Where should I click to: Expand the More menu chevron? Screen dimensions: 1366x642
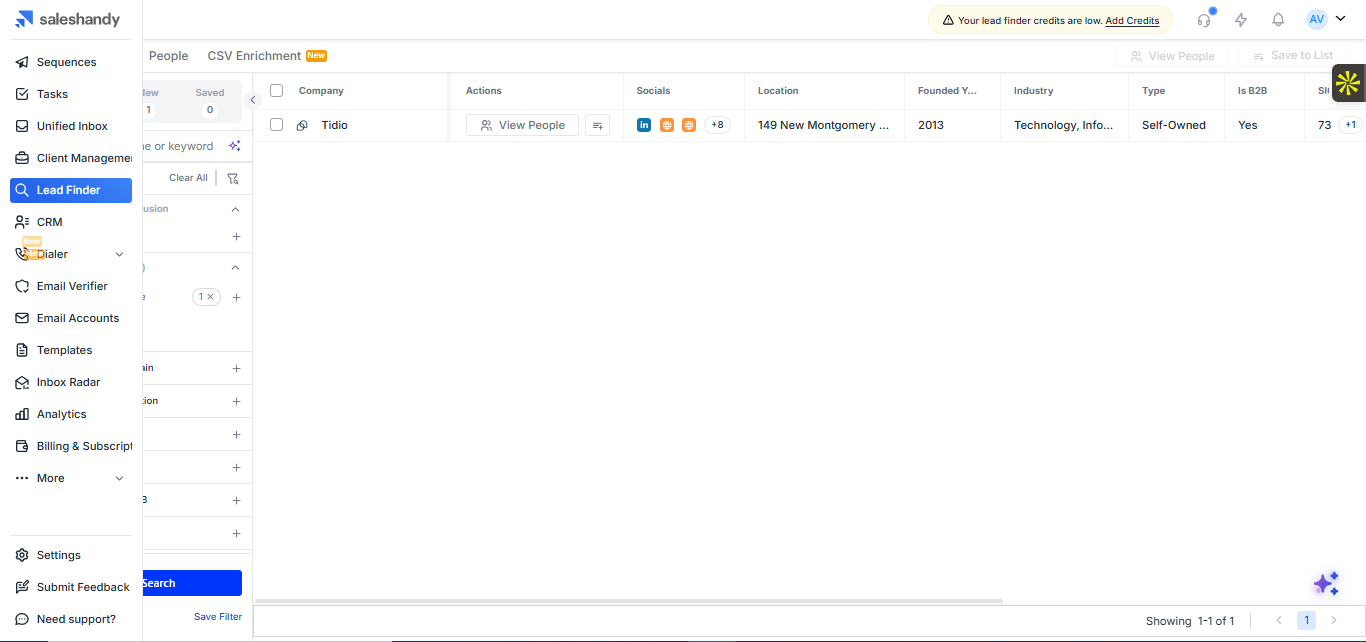point(119,478)
